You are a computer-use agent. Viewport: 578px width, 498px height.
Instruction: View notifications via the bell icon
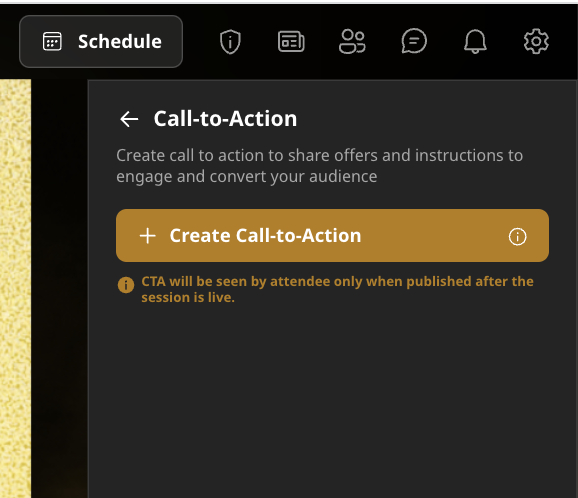(475, 41)
